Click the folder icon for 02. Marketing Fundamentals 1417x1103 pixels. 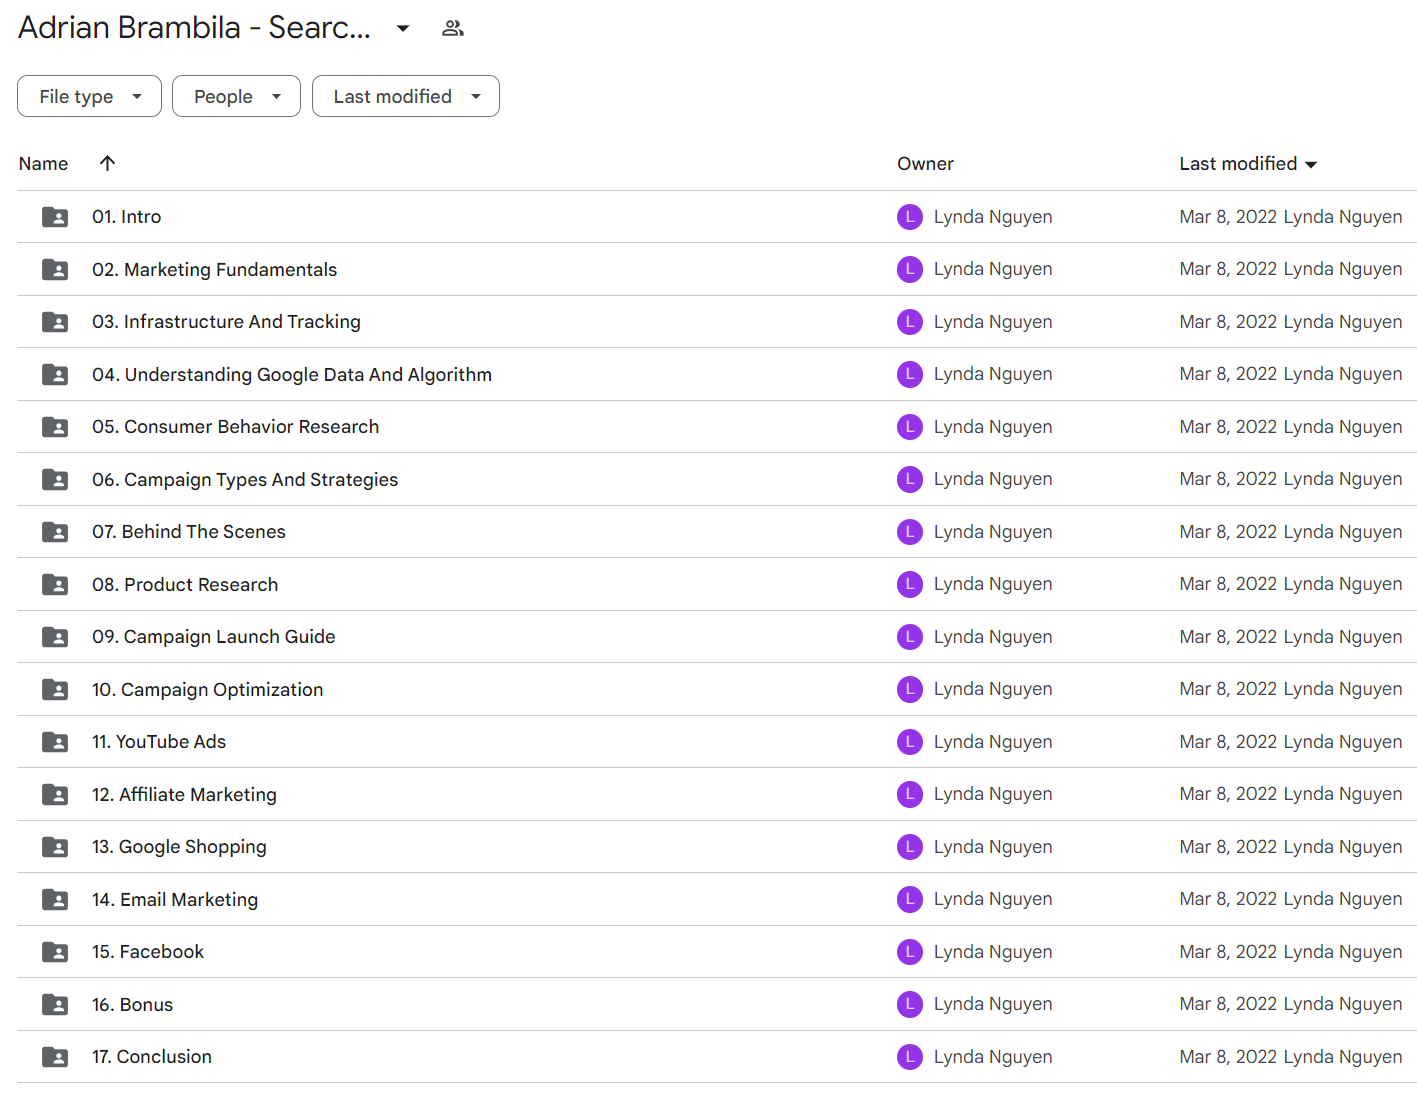point(55,269)
